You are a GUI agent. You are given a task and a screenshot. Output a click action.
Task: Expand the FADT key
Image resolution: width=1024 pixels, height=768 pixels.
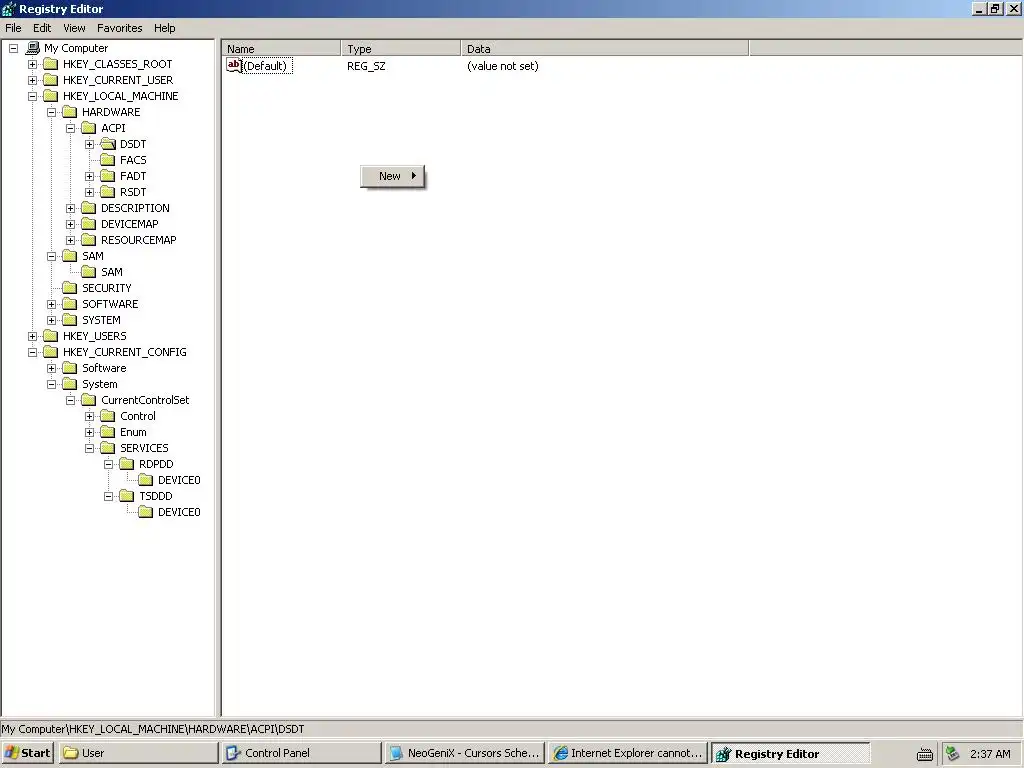click(x=89, y=176)
